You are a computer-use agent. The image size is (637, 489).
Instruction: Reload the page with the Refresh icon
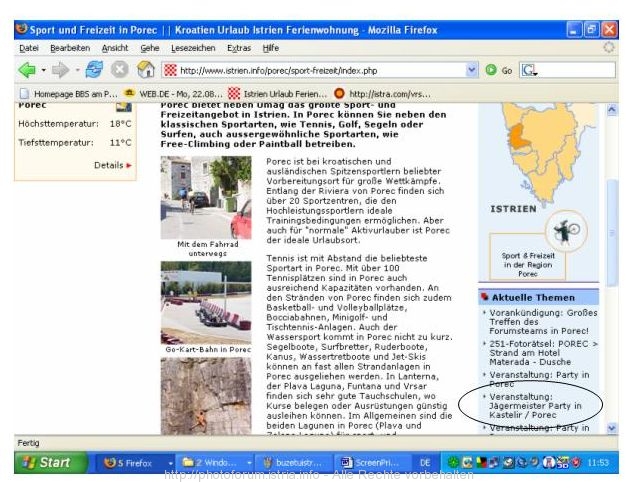[94, 70]
